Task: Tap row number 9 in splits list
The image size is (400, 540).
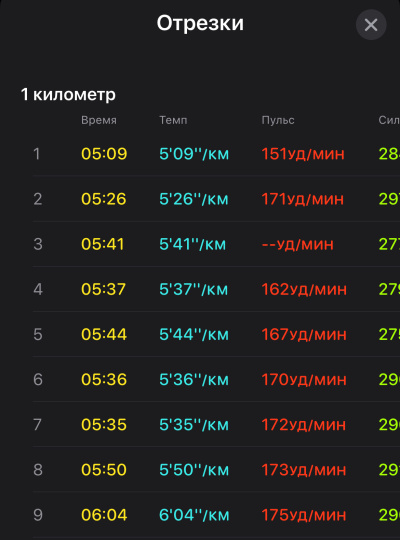Action: [x=38, y=515]
